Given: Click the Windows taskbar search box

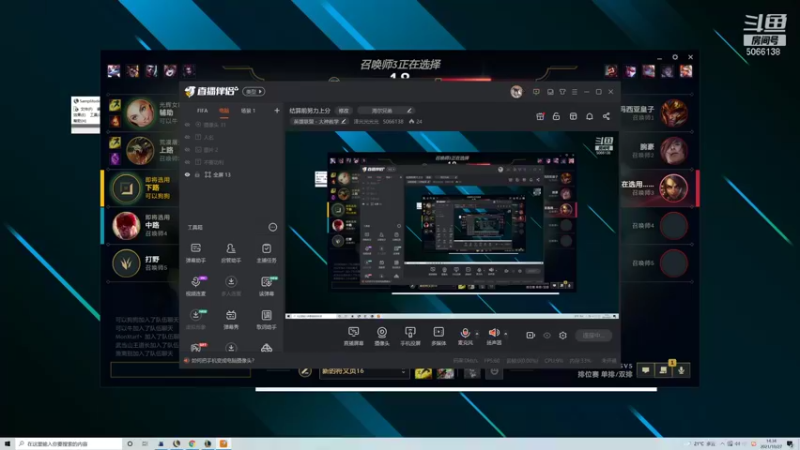Looking at the screenshot, I should point(69,444).
